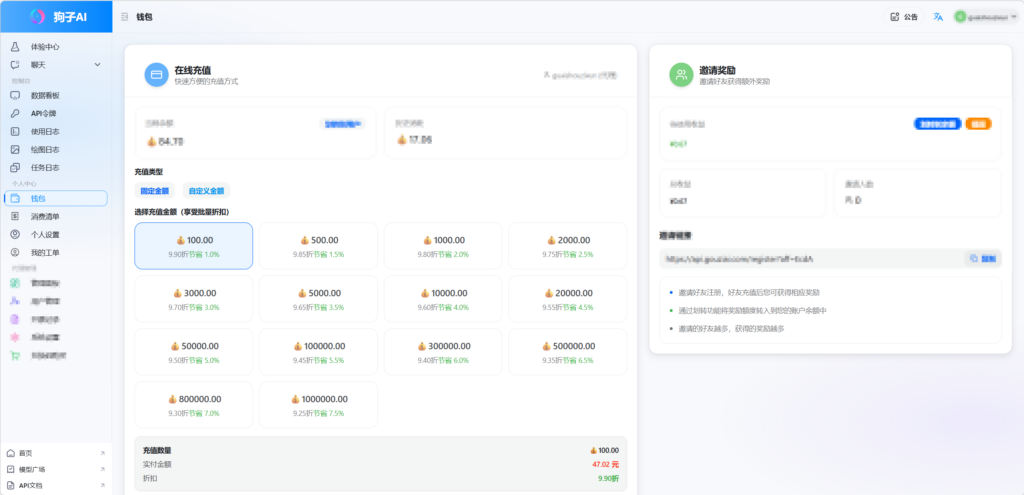Select the 3000.00 recharge amount

click(x=194, y=299)
